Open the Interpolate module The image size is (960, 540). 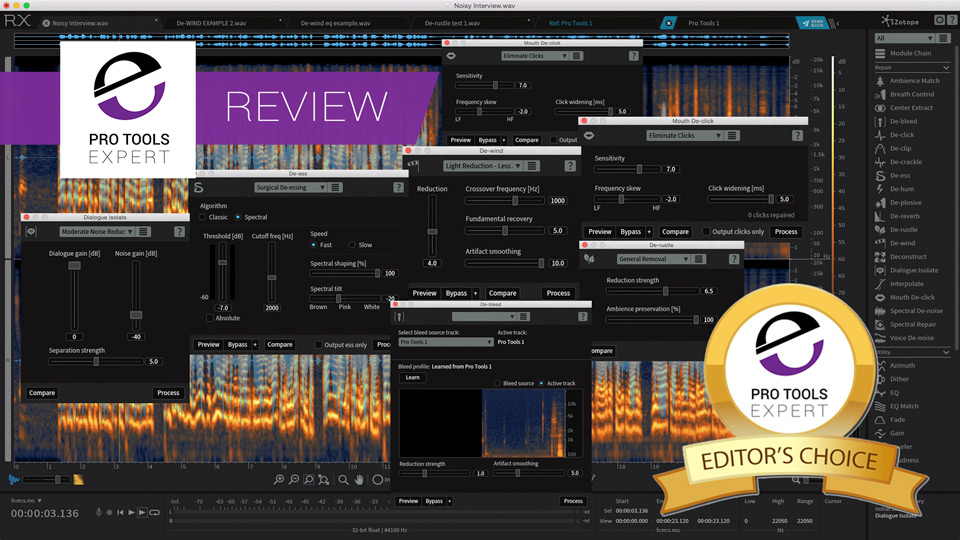[907, 283]
